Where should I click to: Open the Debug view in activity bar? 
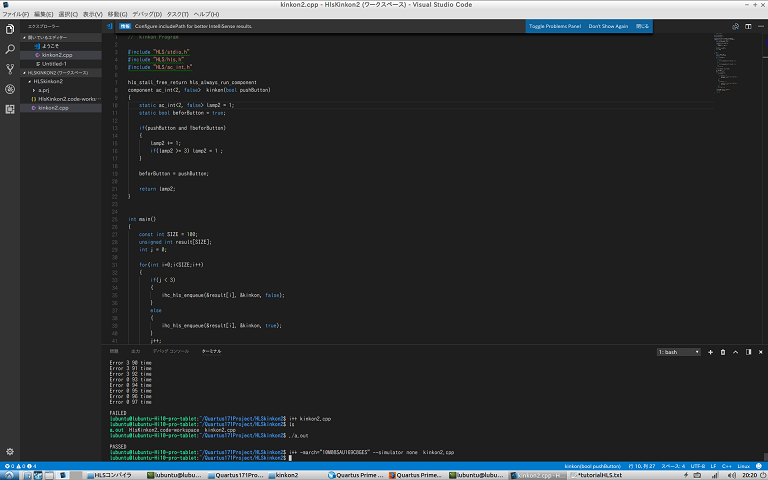pyautogui.click(x=10, y=89)
